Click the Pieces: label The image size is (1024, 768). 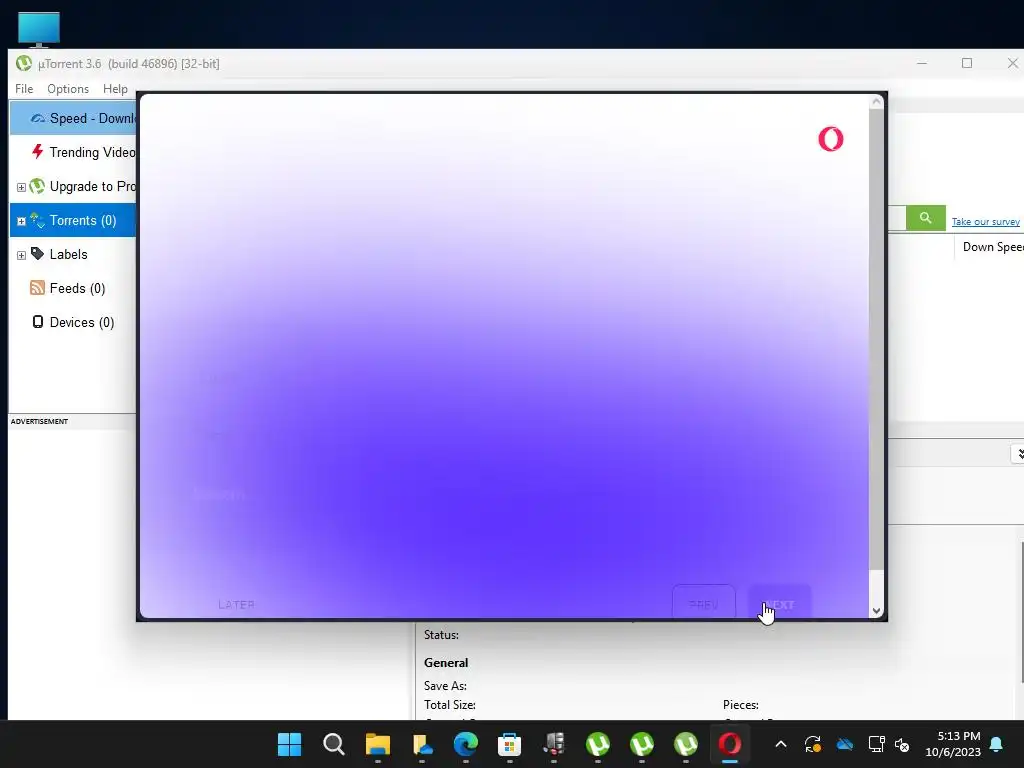click(741, 705)
